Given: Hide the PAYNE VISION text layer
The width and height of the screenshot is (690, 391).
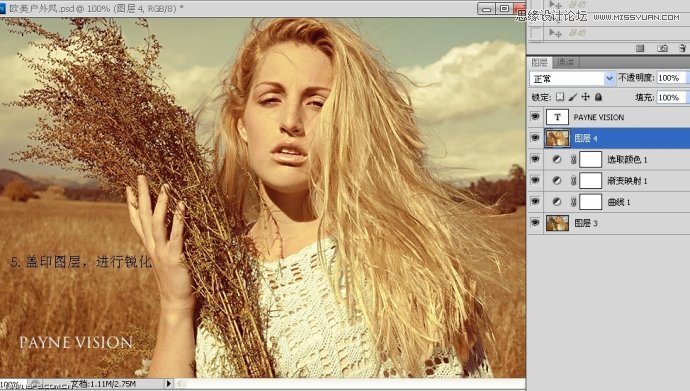Looking at the screenshot, I should click(535, 117).
